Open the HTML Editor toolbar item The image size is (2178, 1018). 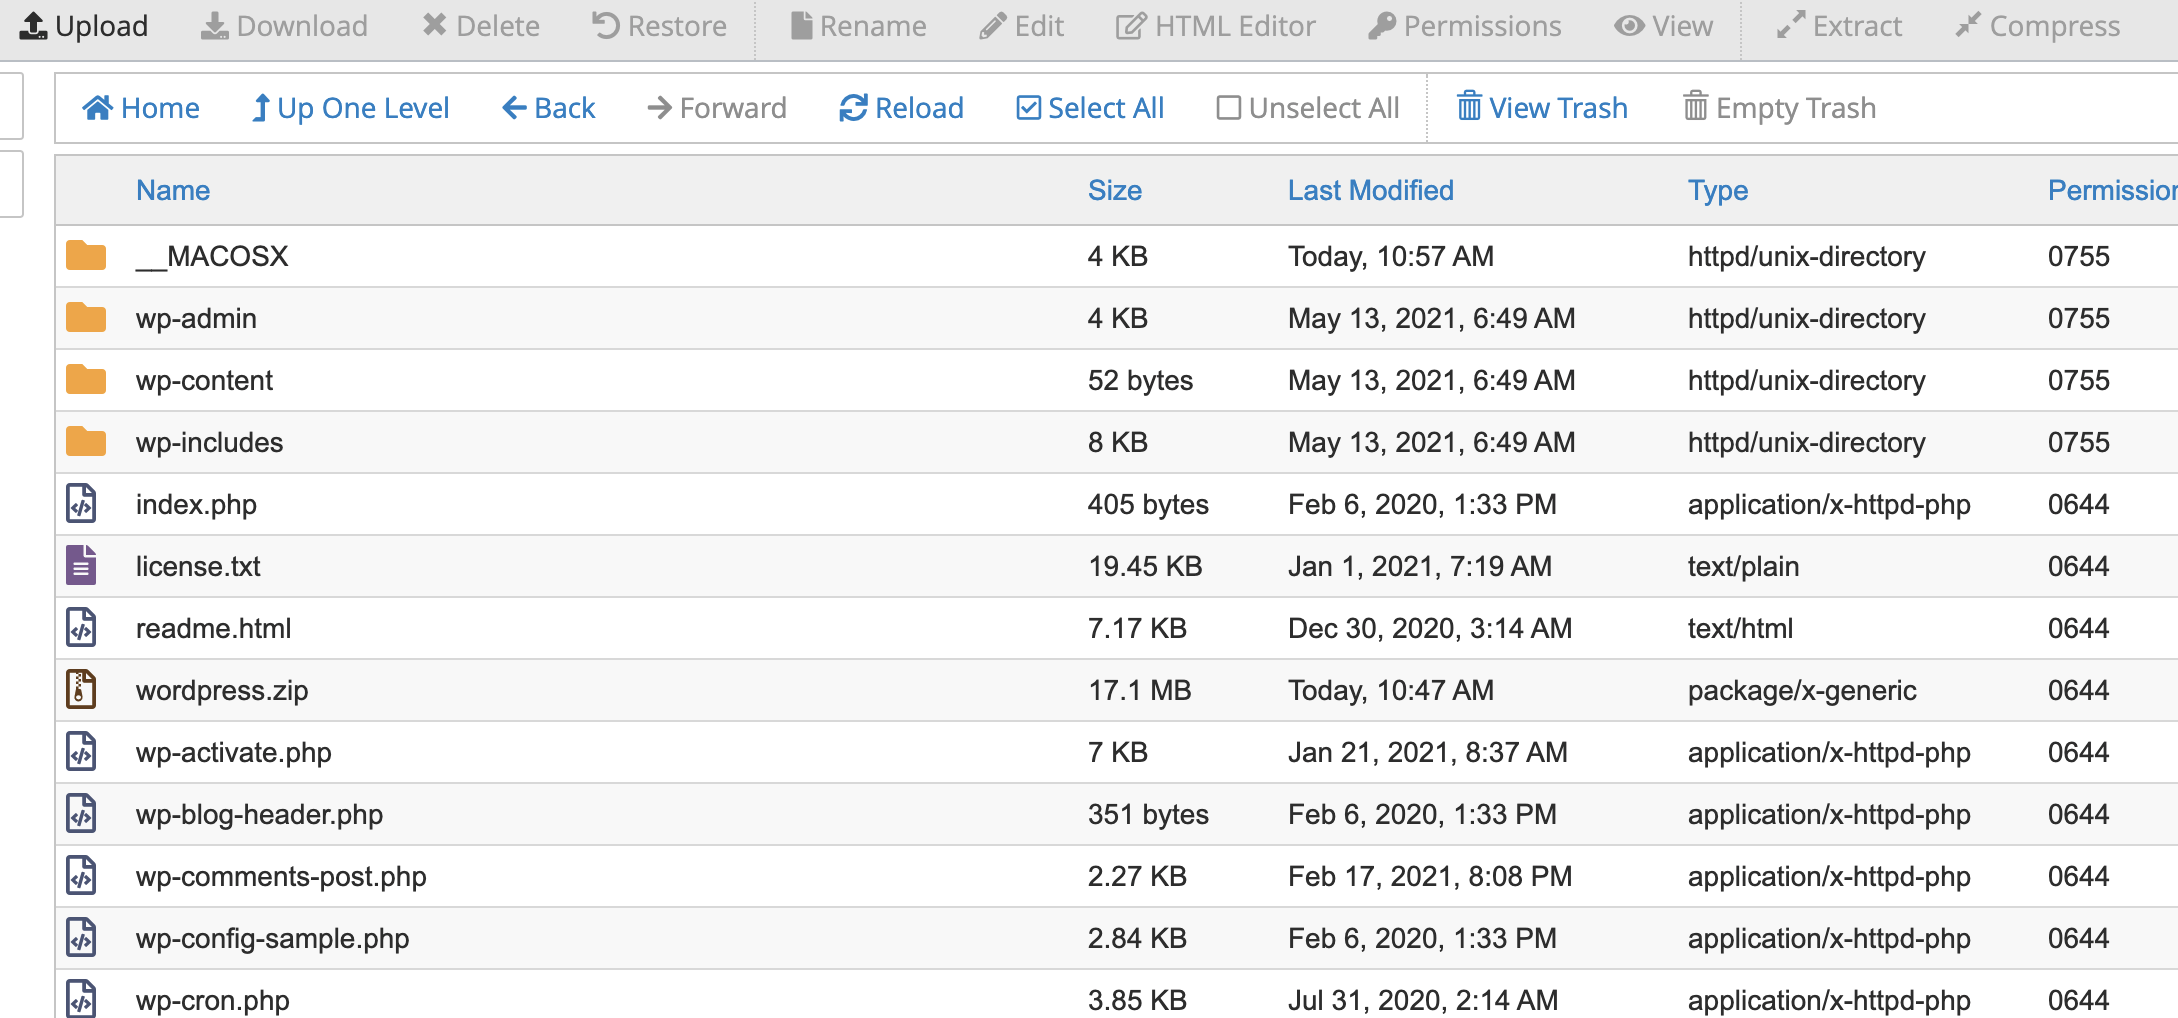point(1215,26)
